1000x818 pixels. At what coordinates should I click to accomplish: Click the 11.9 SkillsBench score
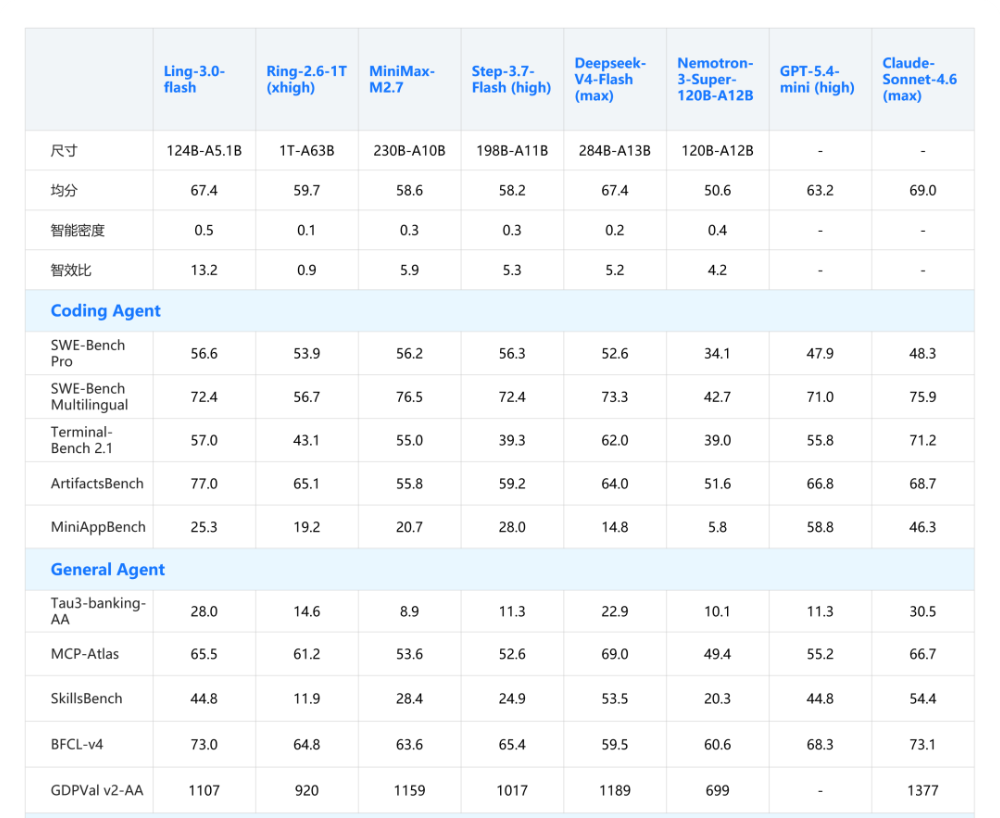click(x=307, y=699)
